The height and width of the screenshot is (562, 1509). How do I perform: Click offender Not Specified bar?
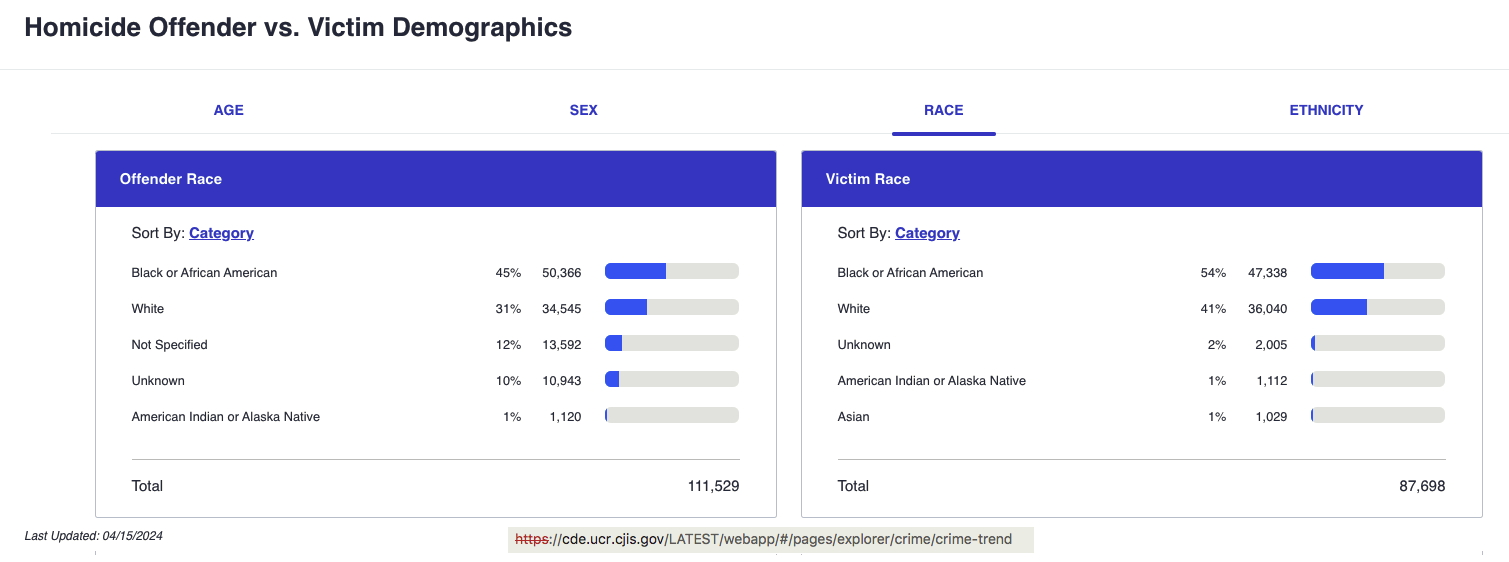click(672, 343)
